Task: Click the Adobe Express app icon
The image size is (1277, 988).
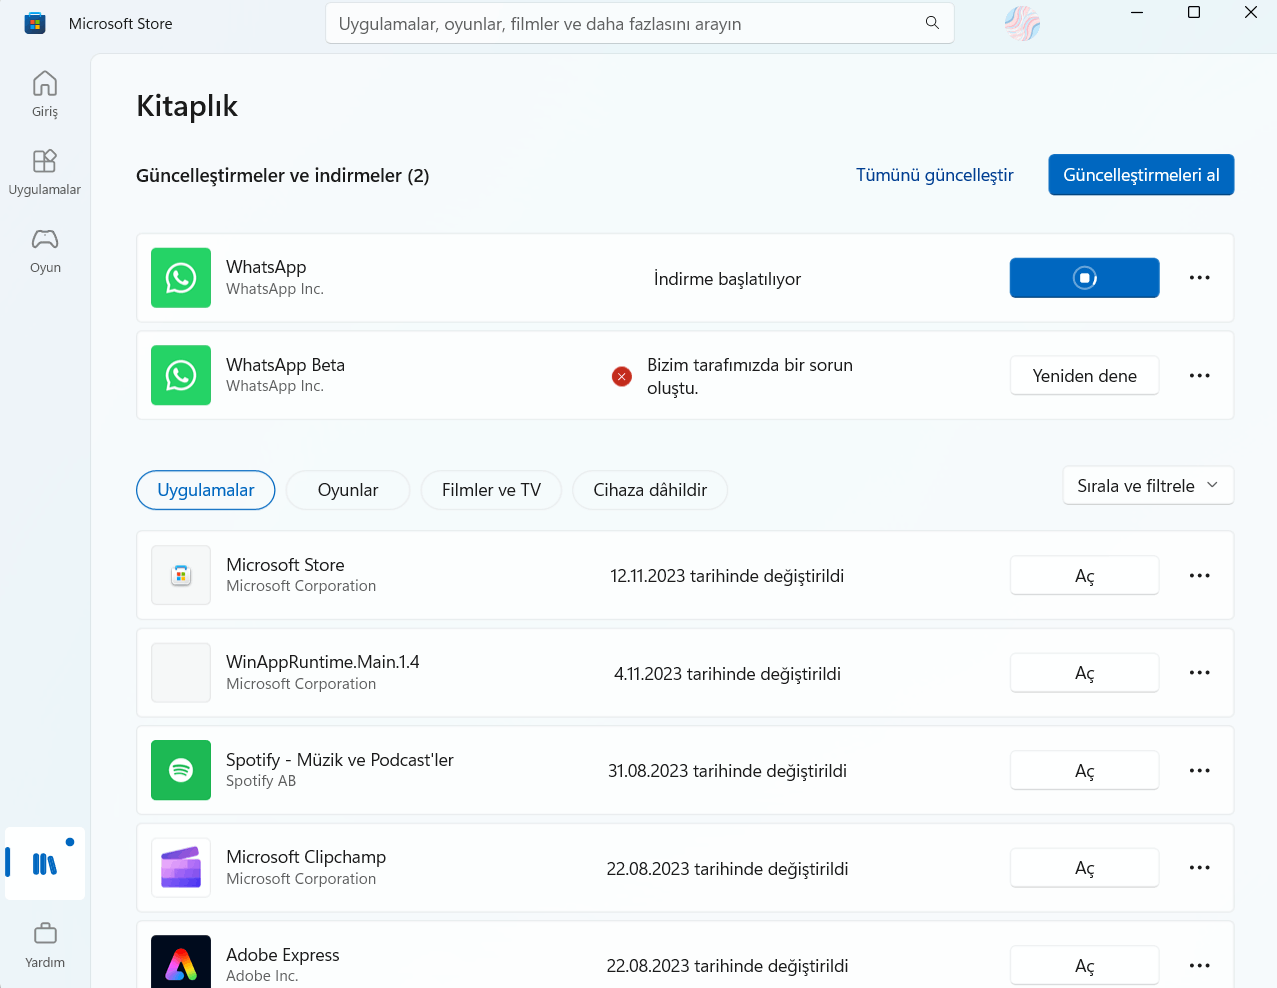Action: [181, 962]
